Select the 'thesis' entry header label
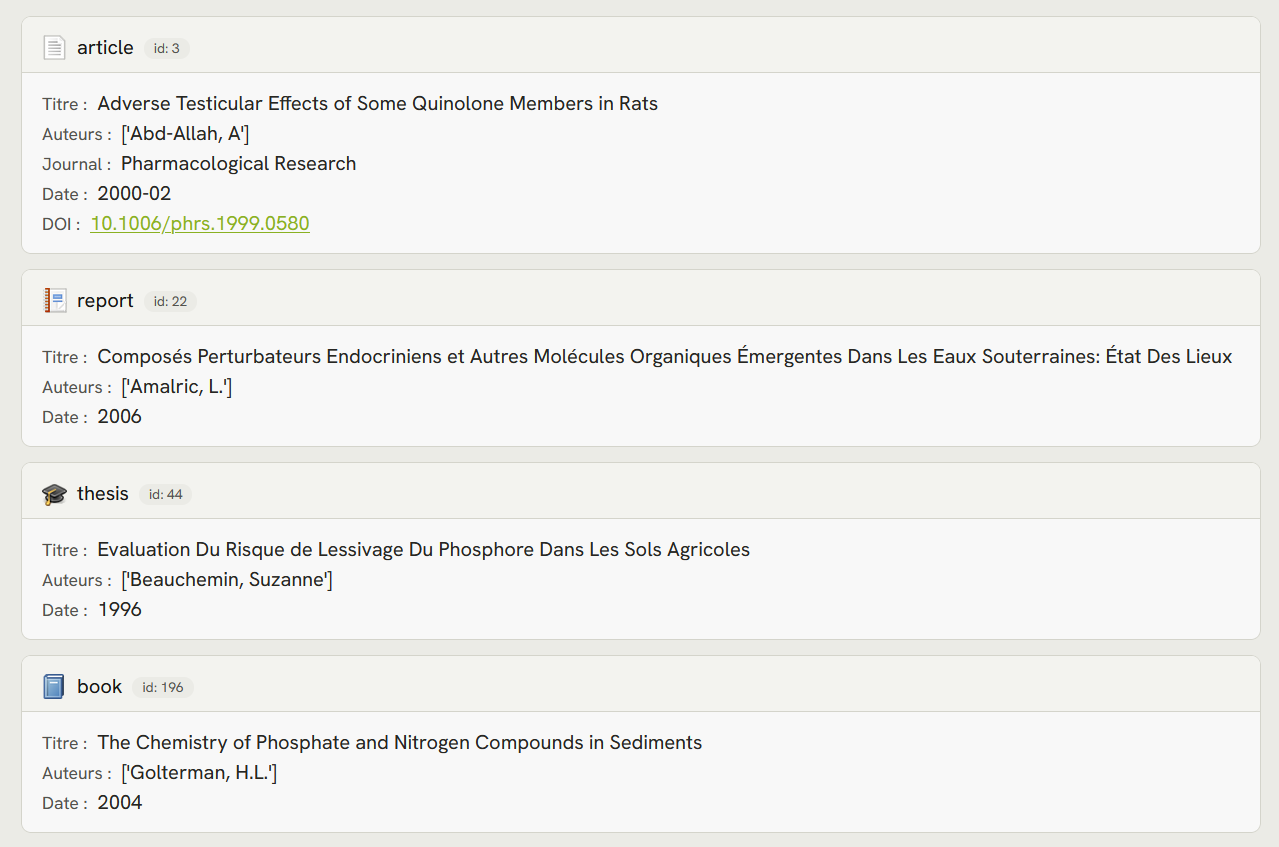This screenshot has width=1279, height=847. pyautogui.click(x=103, y=494)
